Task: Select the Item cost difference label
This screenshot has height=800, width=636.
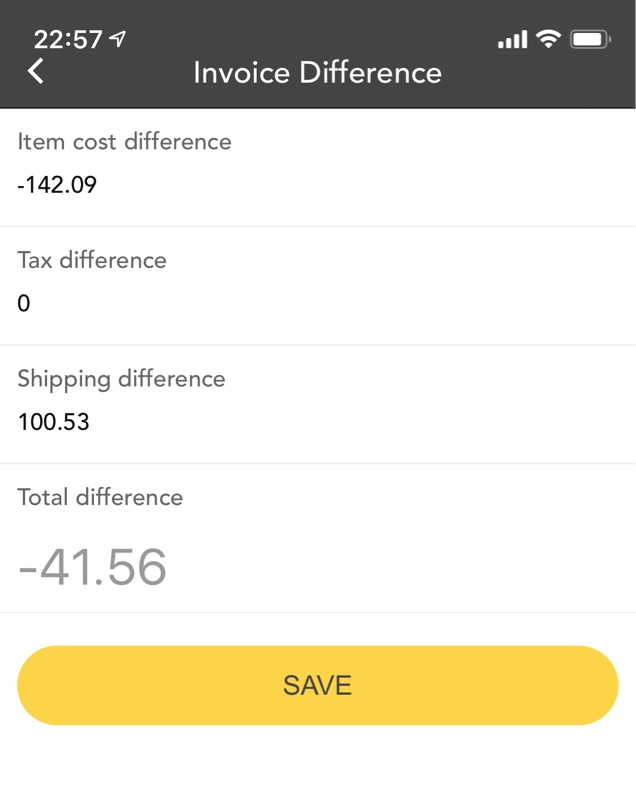Action: [x=124, y=142]
